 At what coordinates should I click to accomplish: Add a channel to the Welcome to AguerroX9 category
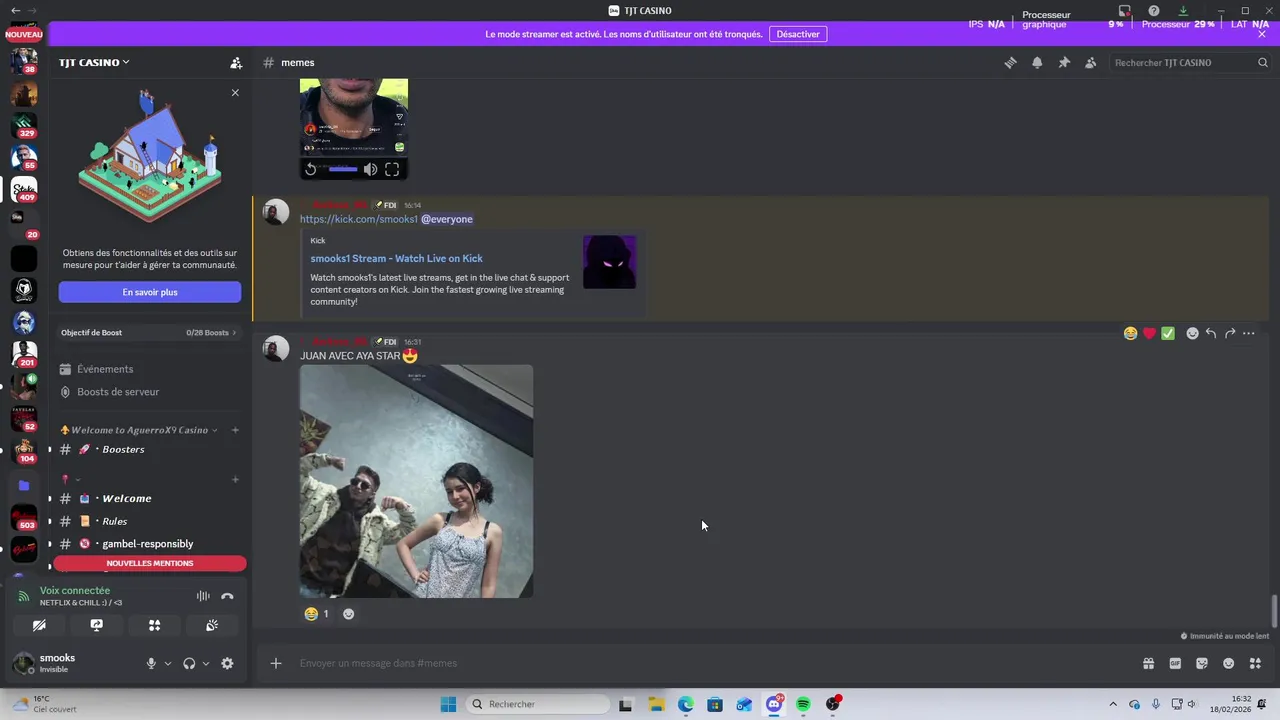point(235,430)
